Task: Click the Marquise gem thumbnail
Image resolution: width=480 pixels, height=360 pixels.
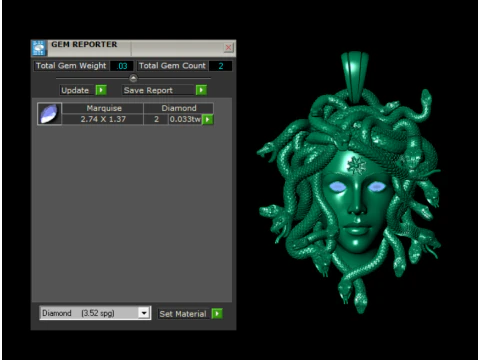Action: [x=49, y=114]
